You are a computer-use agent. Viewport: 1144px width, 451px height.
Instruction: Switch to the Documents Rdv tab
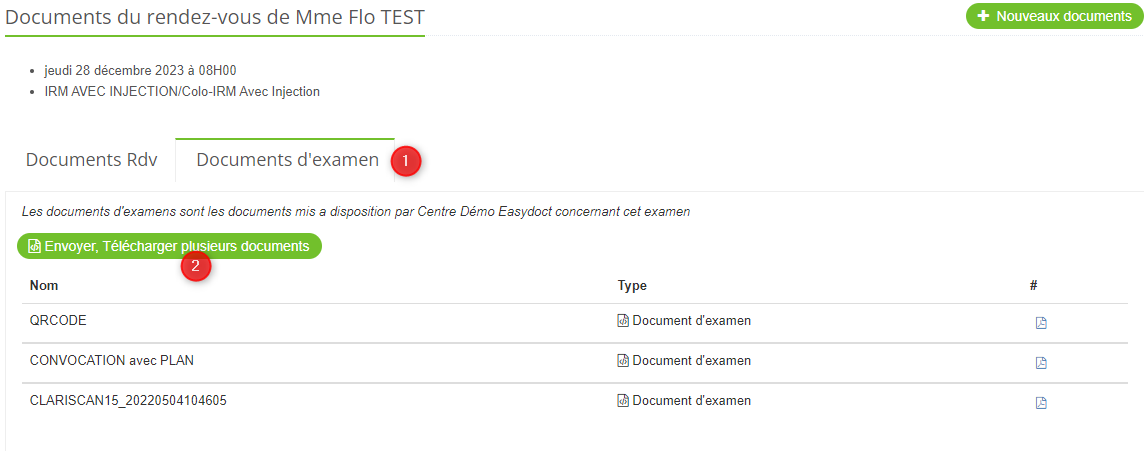click(x=91, y=160)
